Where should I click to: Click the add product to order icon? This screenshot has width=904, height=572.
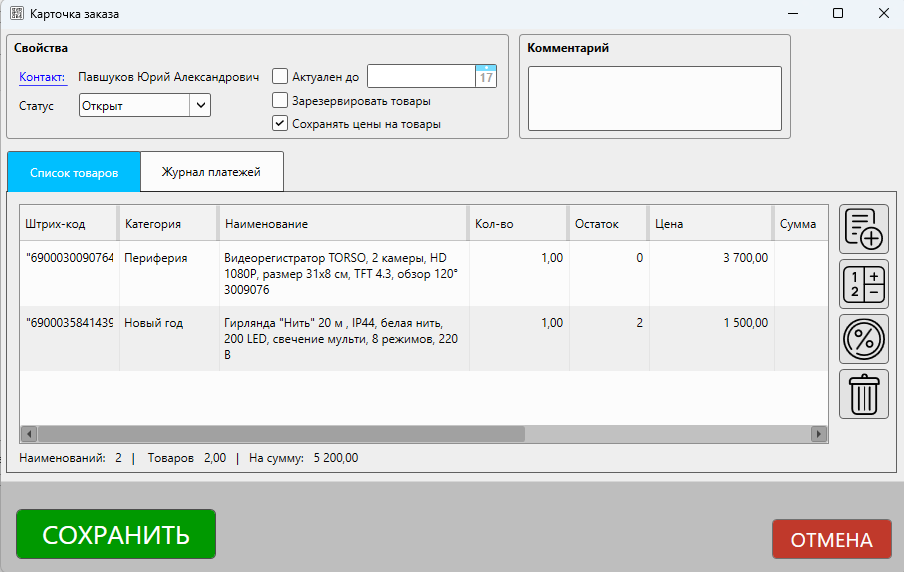point(864,229)
